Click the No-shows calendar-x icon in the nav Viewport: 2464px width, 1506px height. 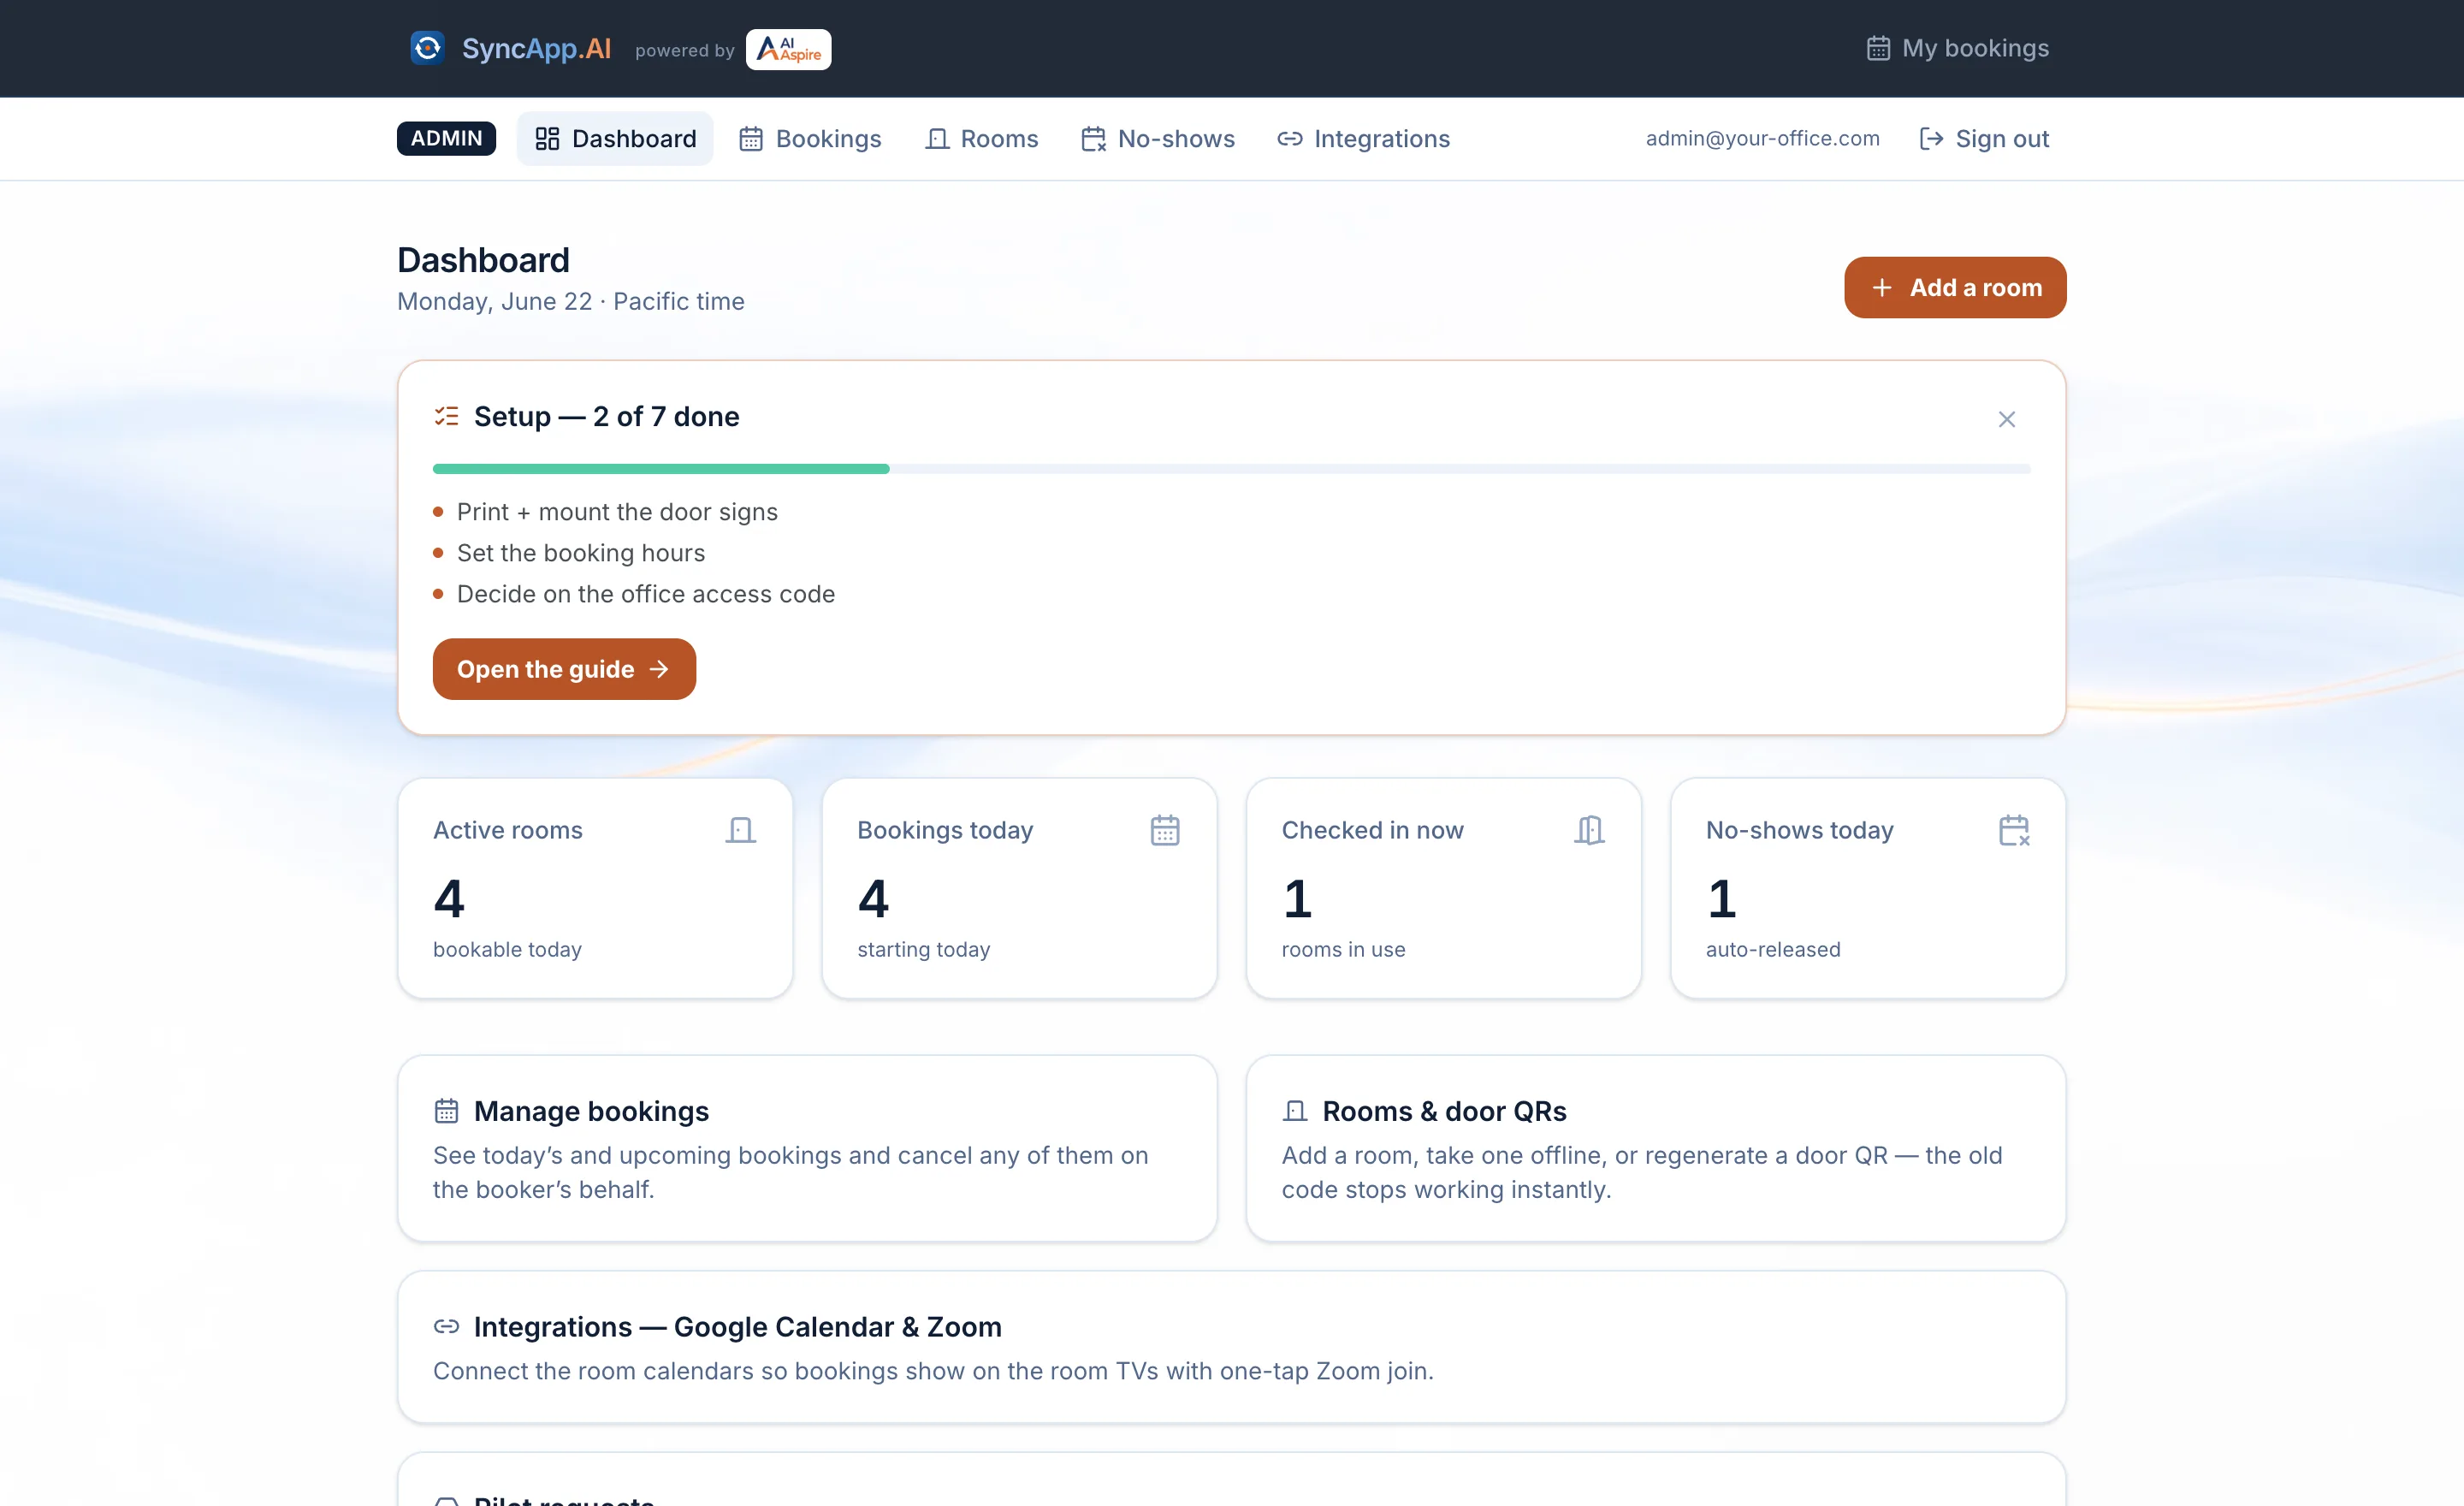pos(1094,139)
